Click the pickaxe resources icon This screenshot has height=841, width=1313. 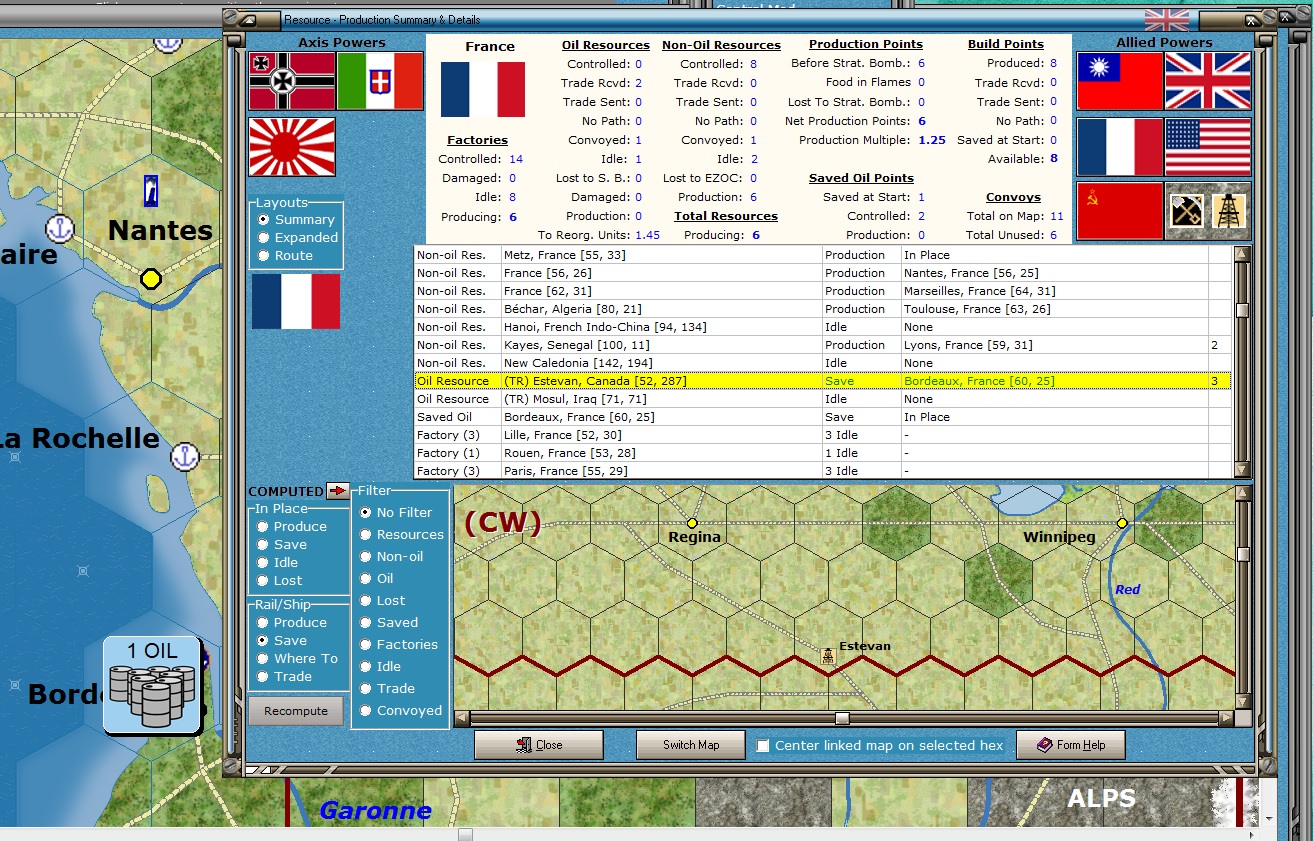(1186, 211)
